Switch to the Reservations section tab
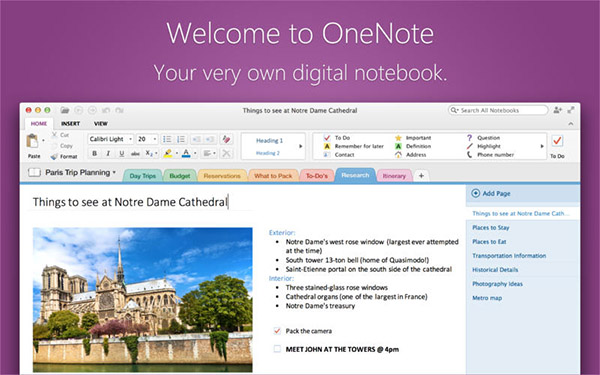The height and width of the screenshot is (375, 600). pos(222,176)
